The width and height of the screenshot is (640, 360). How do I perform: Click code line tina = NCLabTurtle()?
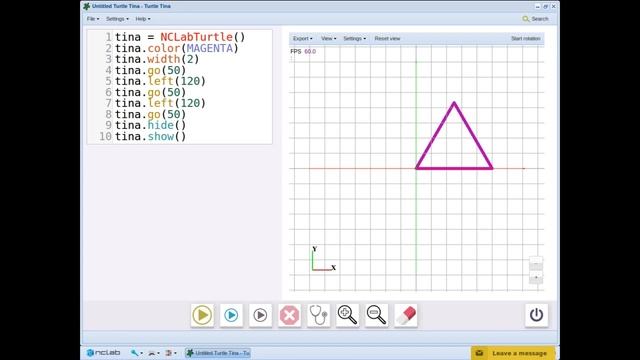coord(180,37)
